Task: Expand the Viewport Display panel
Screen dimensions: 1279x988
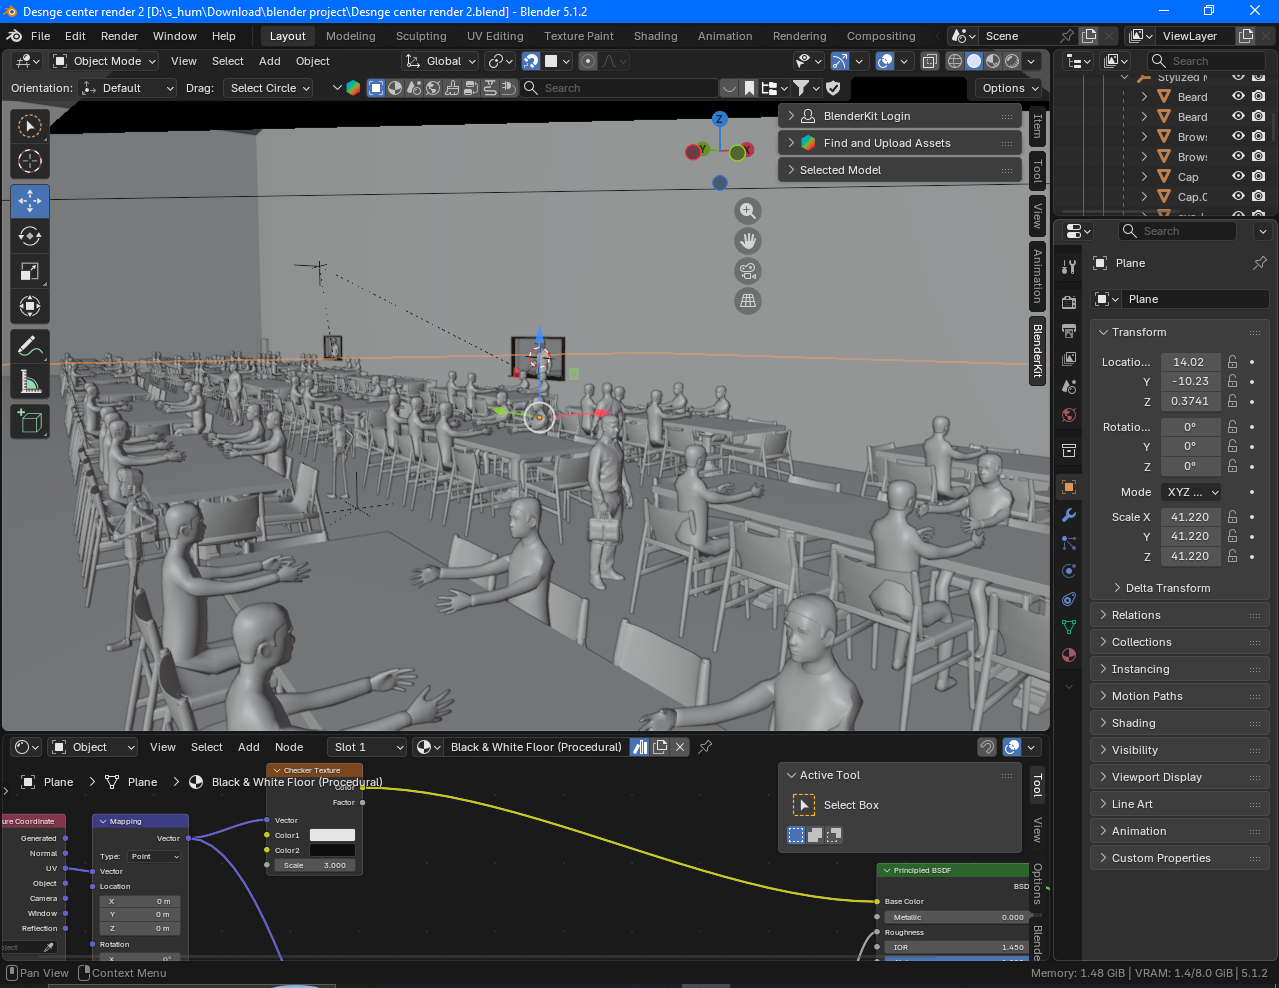Action: pos(1180,777)
